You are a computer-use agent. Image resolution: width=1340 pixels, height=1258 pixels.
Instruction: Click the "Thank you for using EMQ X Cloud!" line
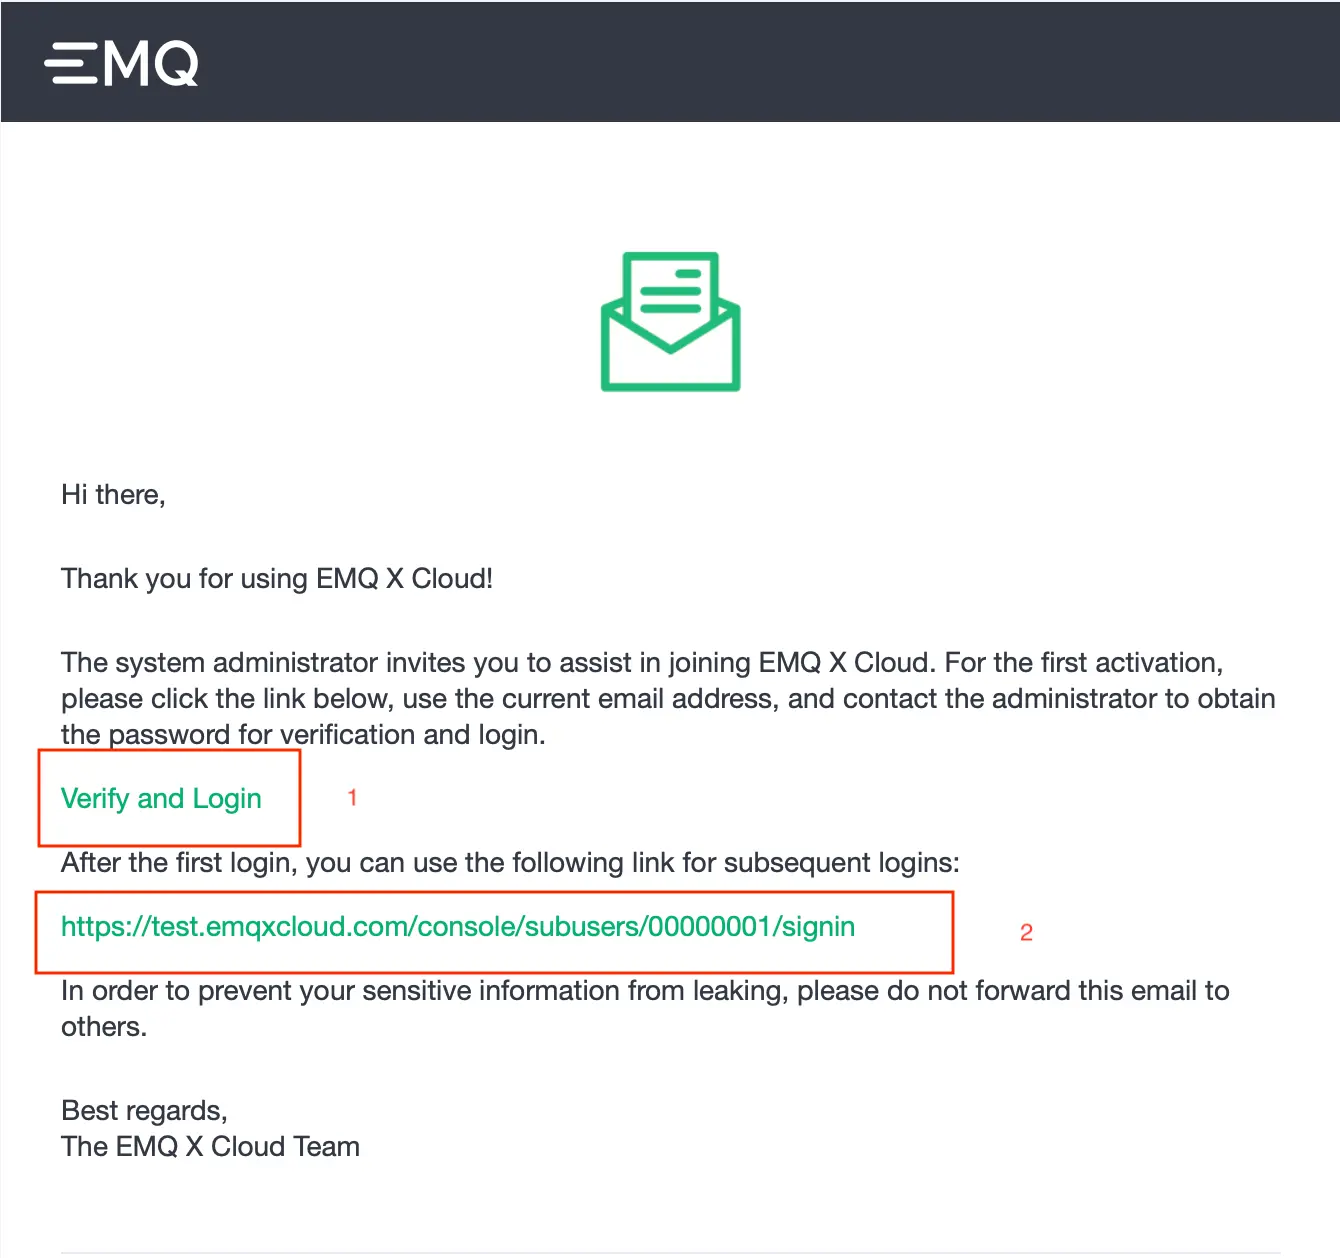coord(277,579)
